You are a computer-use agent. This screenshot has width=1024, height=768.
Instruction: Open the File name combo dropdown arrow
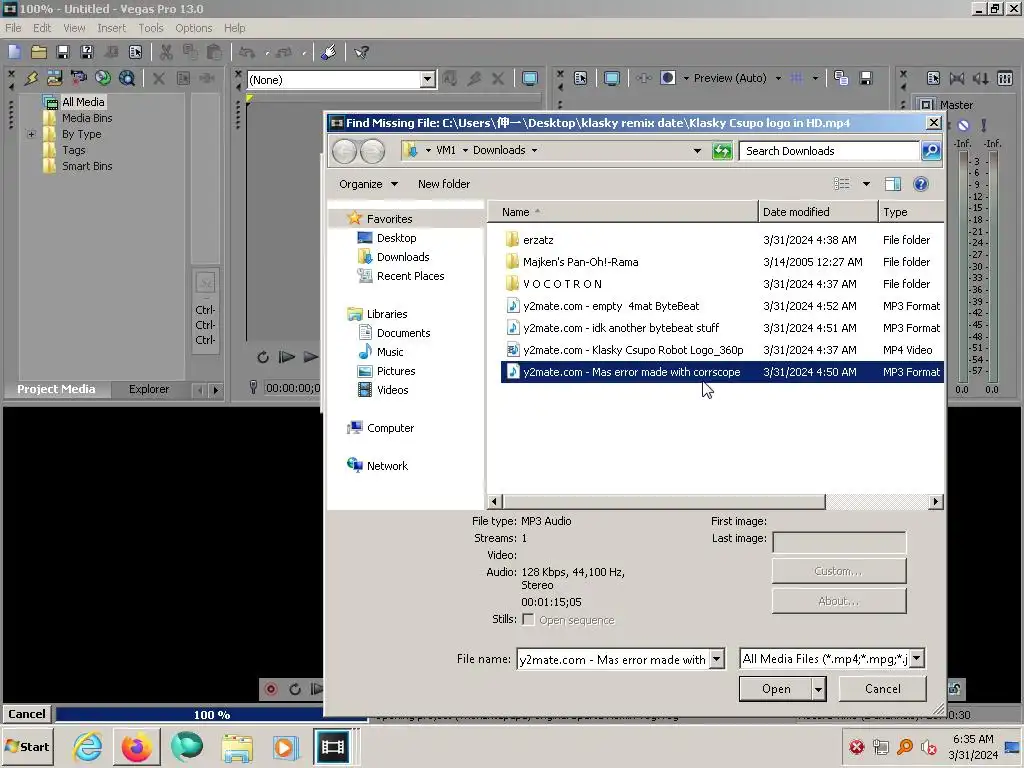point(716,659)
